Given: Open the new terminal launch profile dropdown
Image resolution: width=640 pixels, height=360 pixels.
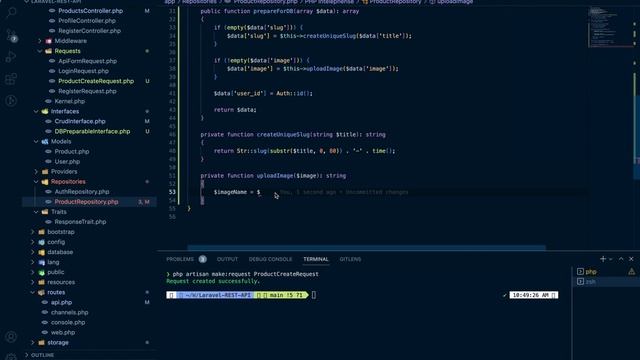Looking at the screenshot, I should 611,259.
